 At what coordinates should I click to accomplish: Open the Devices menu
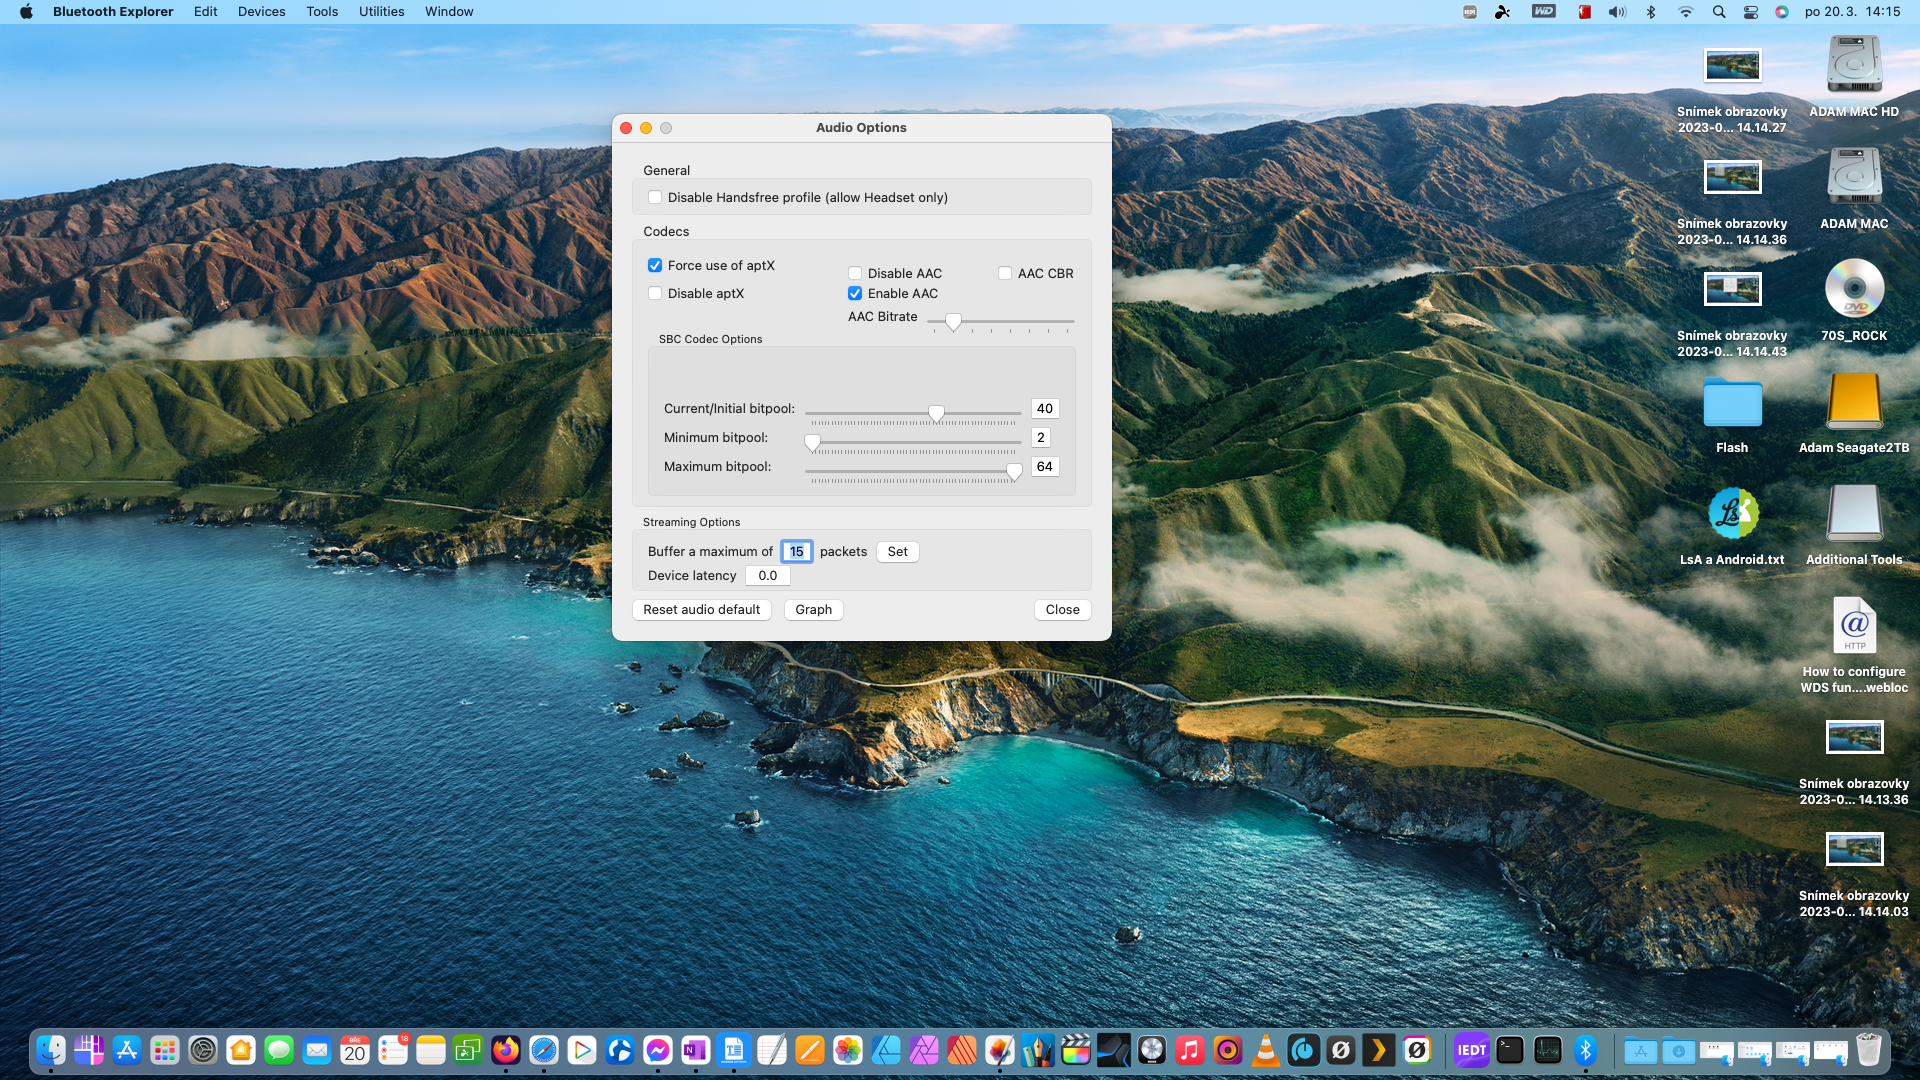(261, 12)
